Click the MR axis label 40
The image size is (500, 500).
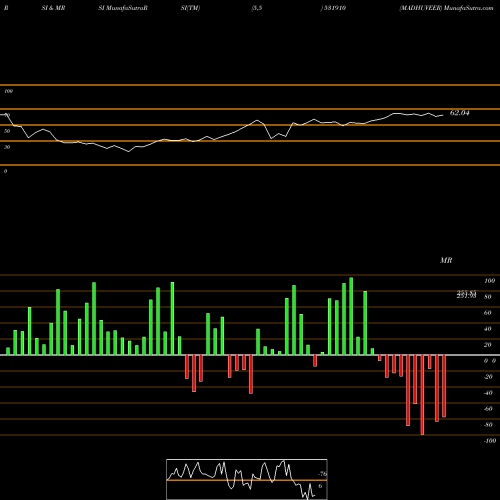click(488, 329)
